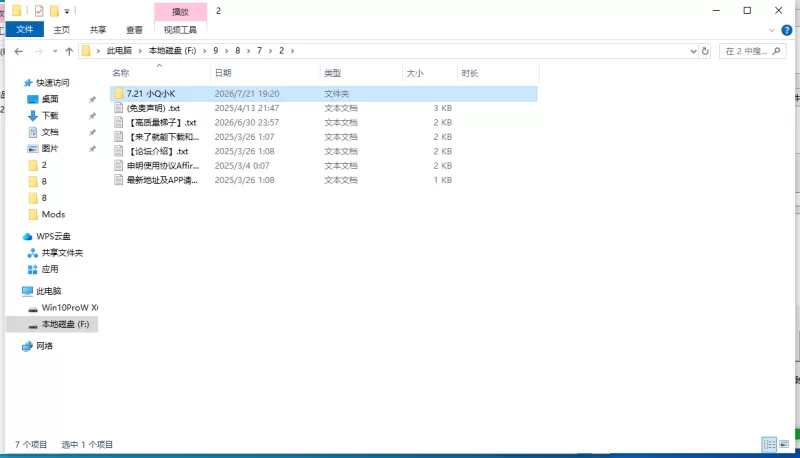800x458 pixels.
Task: Sort by the 名称 column header
Action: point(159,73)
